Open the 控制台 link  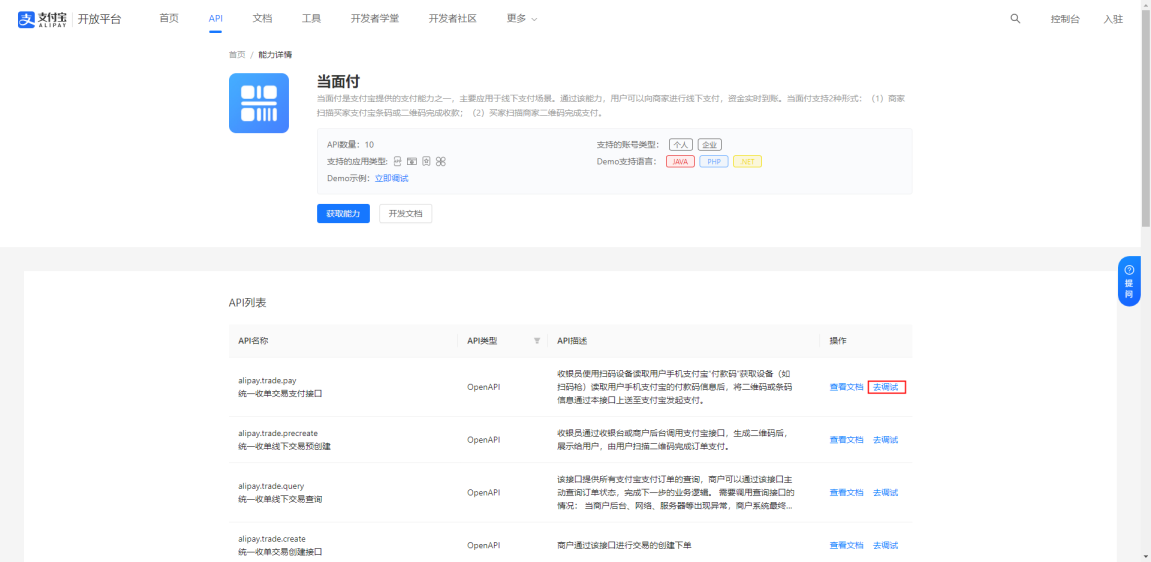coord(1065,20)
